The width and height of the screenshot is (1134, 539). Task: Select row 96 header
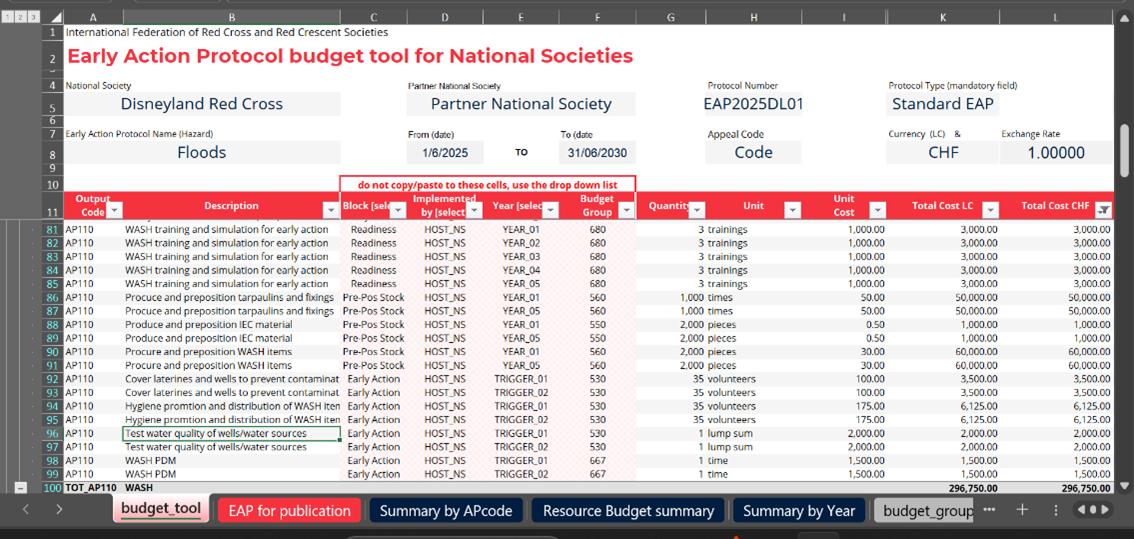click(x=53, y=433)
